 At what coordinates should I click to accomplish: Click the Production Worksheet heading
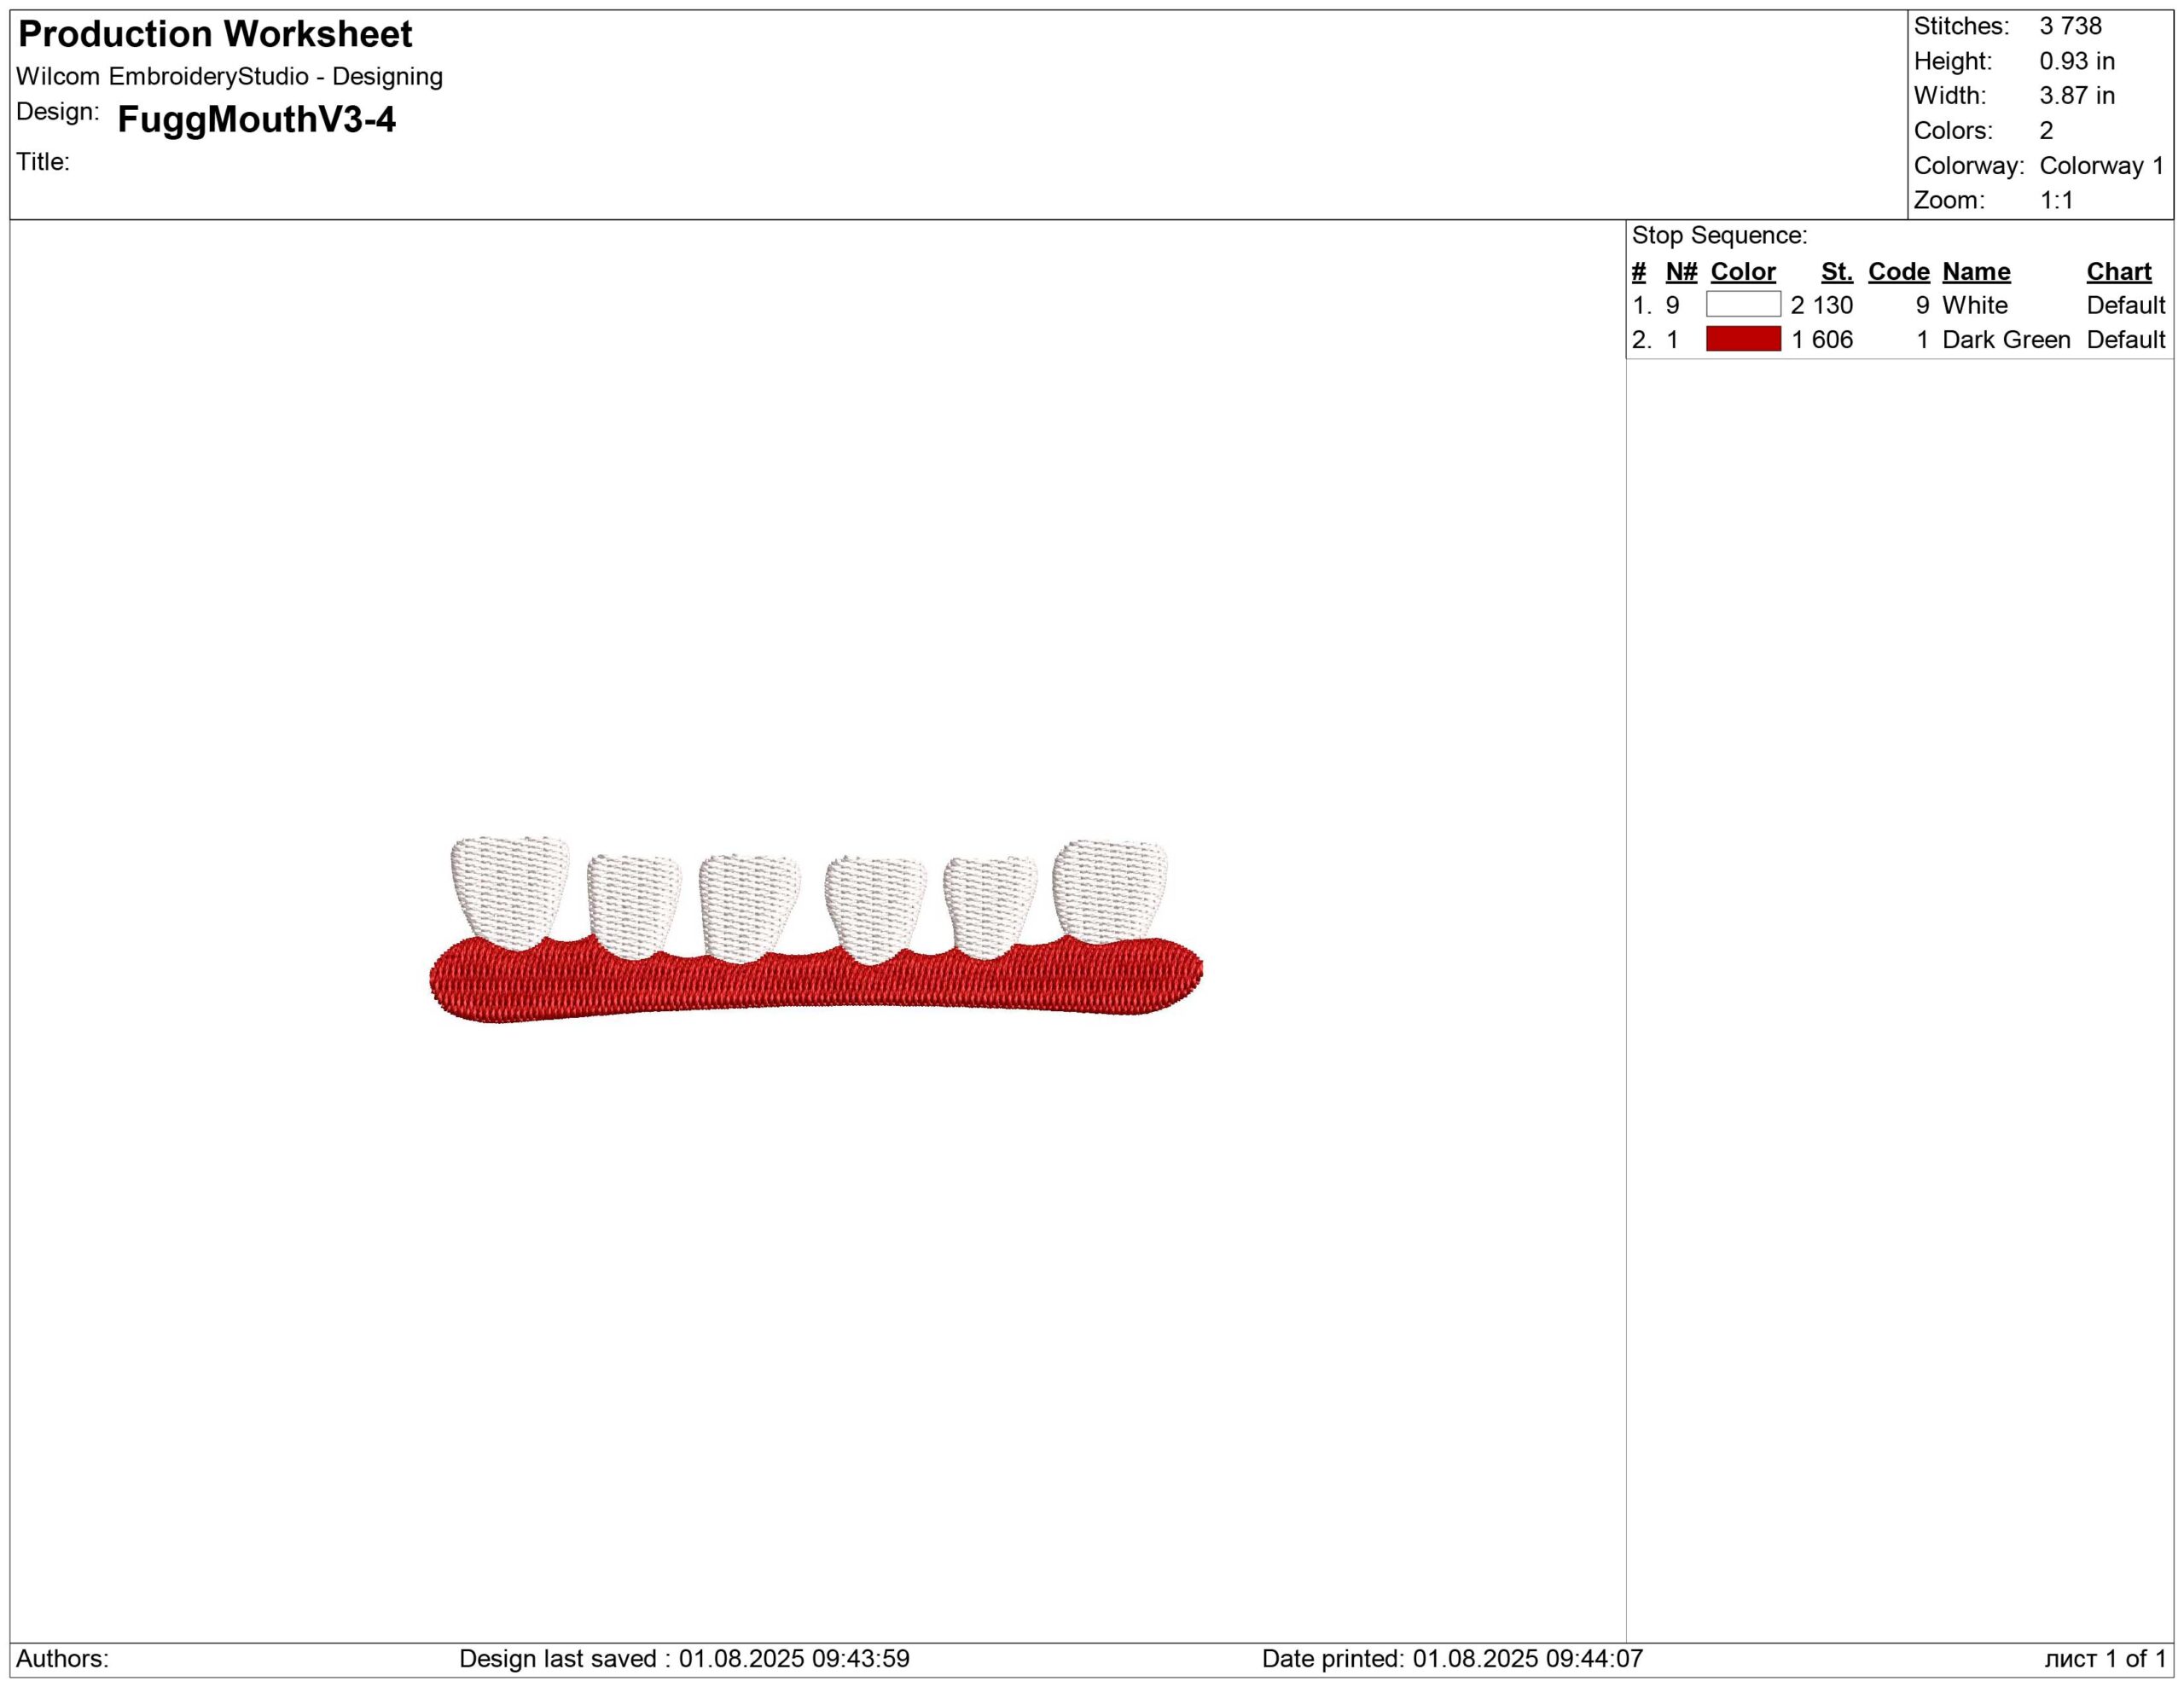coord(215,34)
